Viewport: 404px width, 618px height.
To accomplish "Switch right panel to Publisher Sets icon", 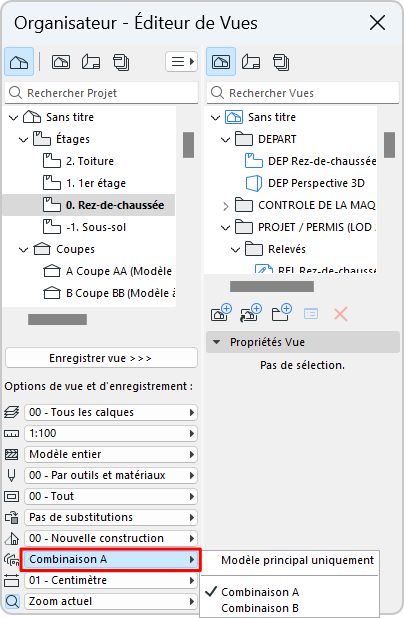I will (281, 62).
